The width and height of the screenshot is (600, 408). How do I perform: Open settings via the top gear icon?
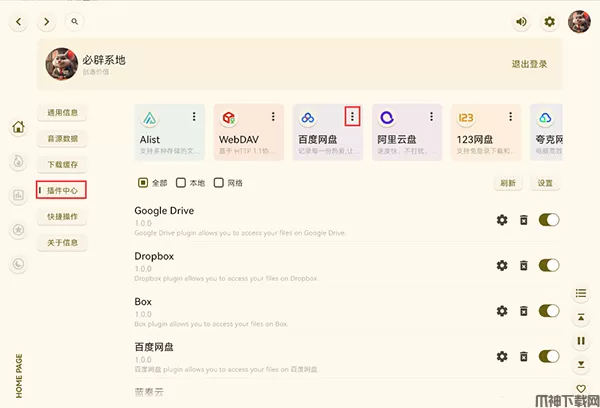point(549,22)
